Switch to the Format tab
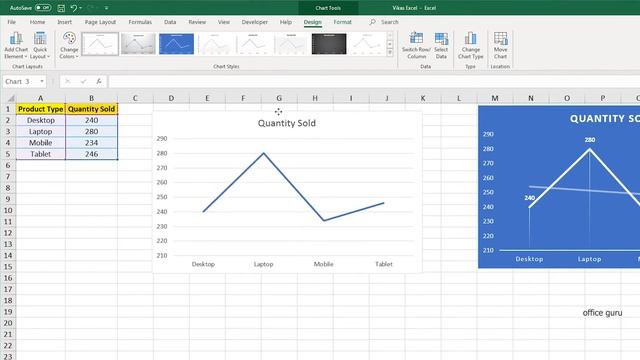640x360 pixels. coord(342,22)
